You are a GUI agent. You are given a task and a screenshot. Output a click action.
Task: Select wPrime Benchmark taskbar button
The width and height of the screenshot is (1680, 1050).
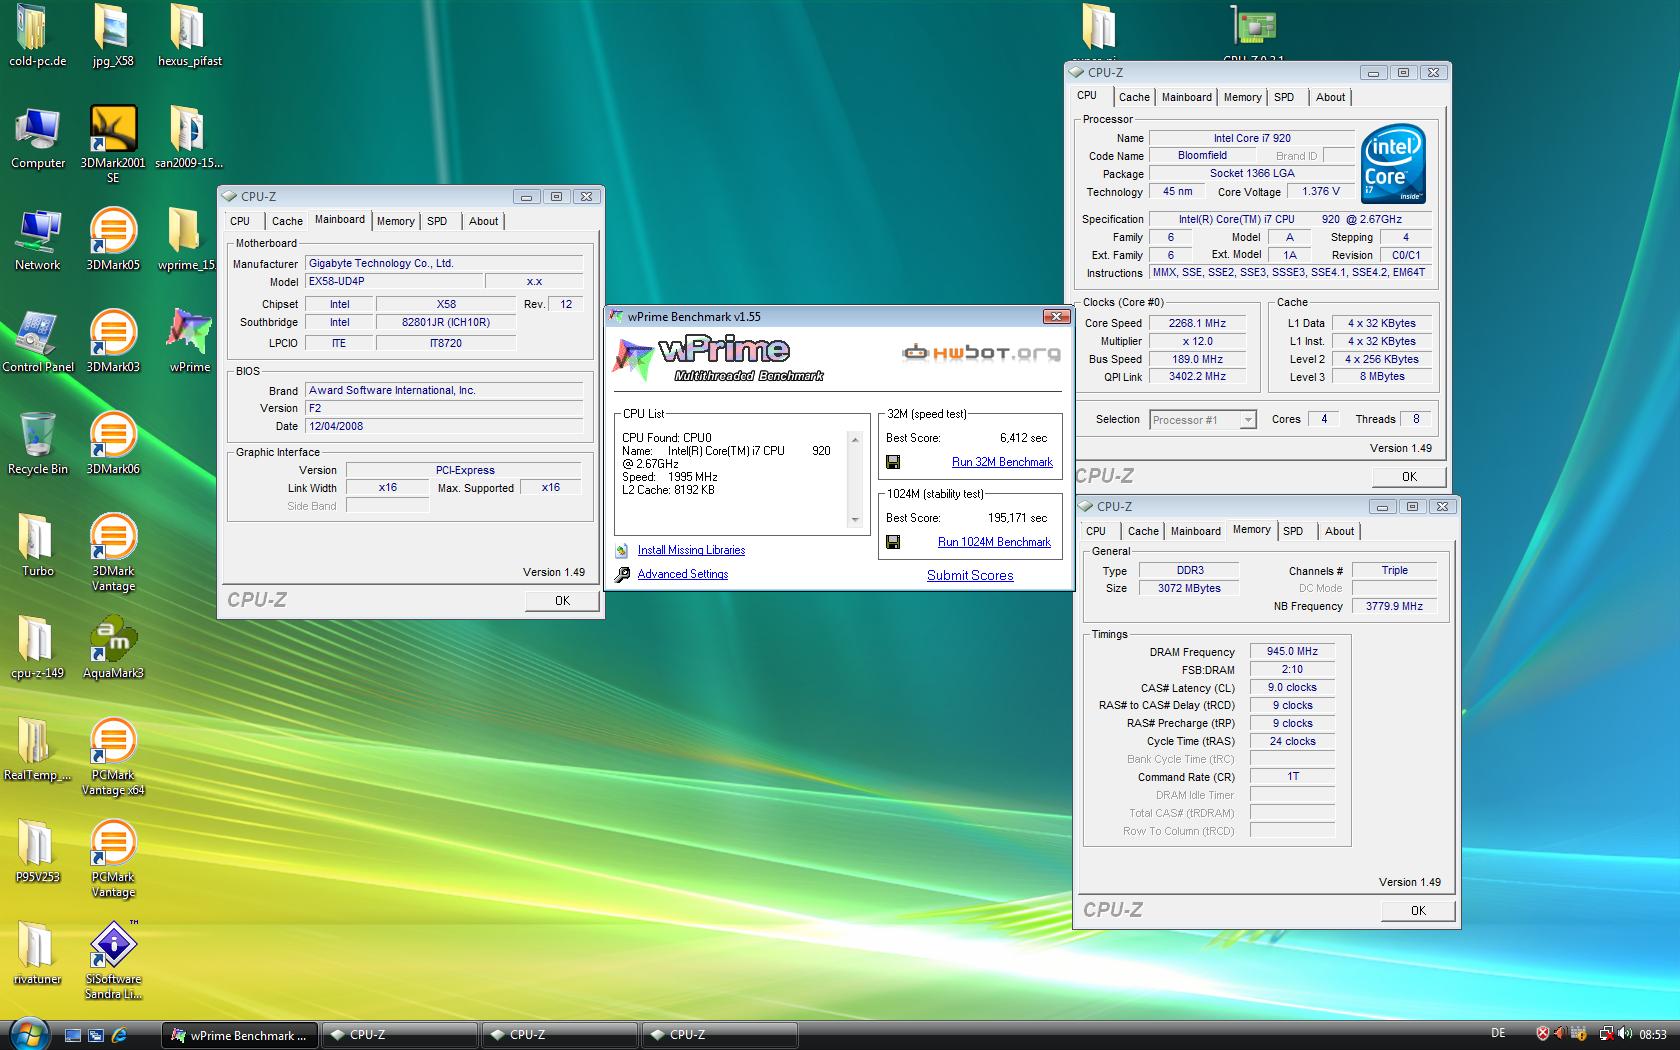tap(240, 1035)
